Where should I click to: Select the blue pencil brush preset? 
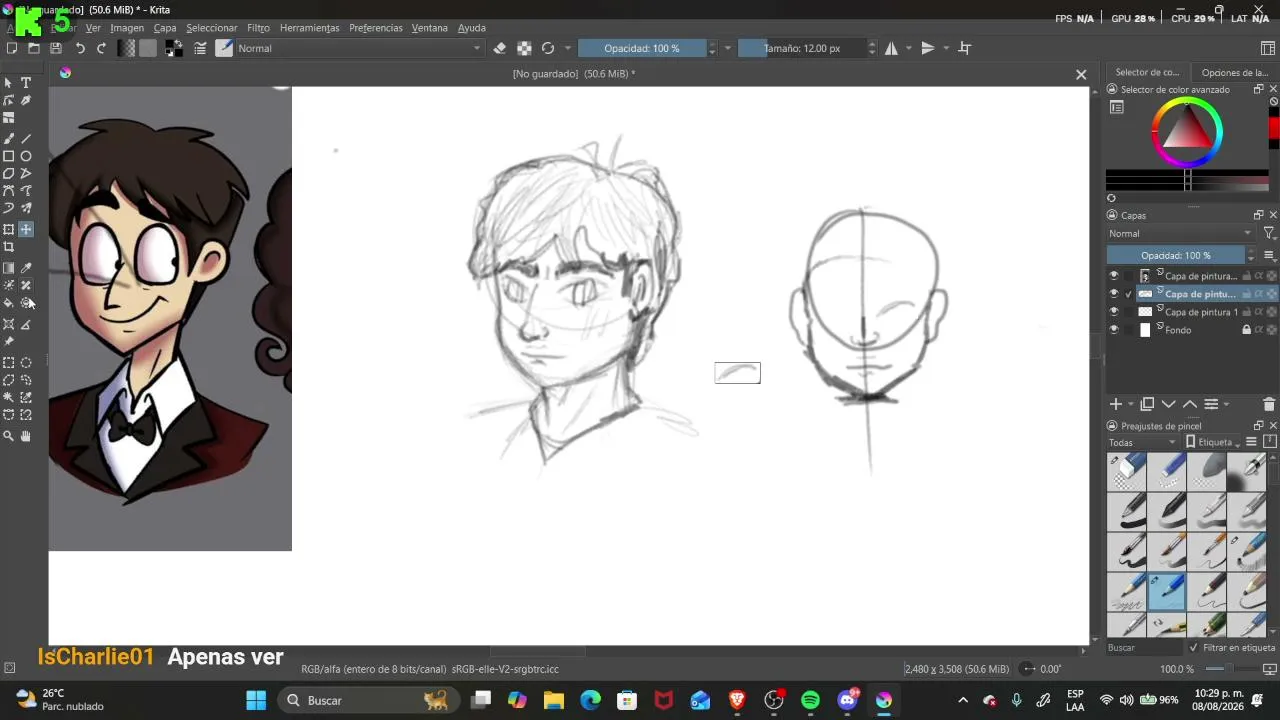pos(1166,591)
